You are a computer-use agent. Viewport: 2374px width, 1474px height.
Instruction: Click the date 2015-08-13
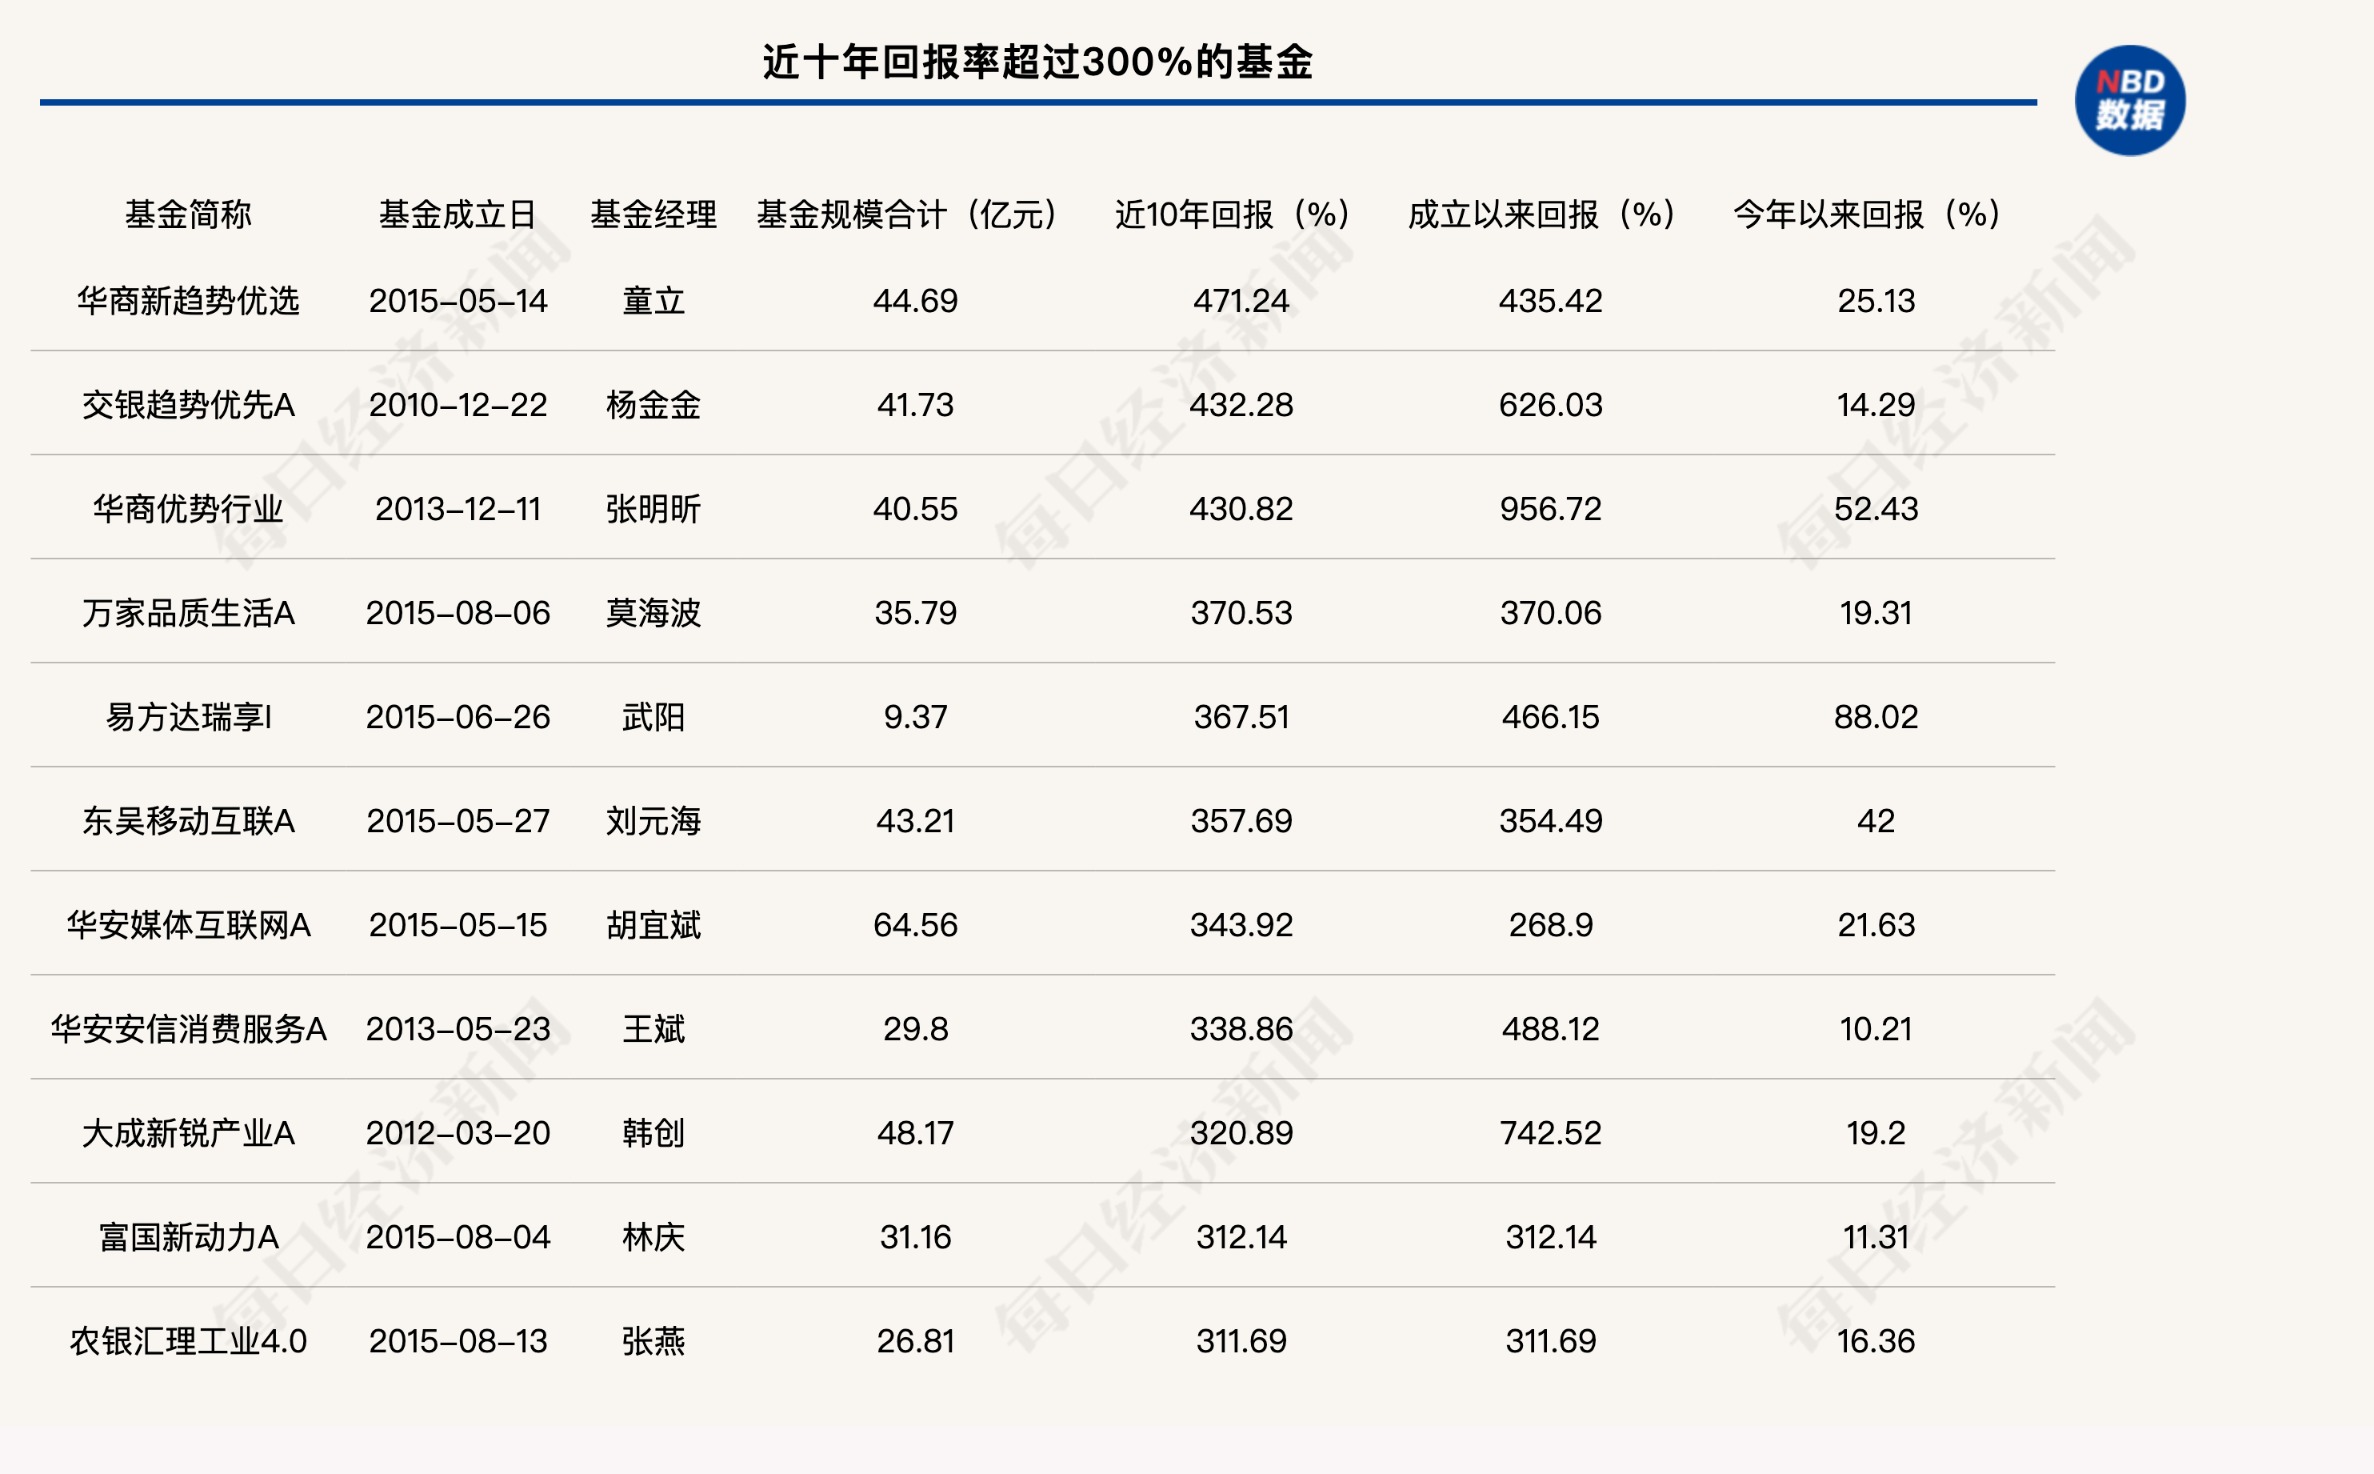pos(458,1341)
